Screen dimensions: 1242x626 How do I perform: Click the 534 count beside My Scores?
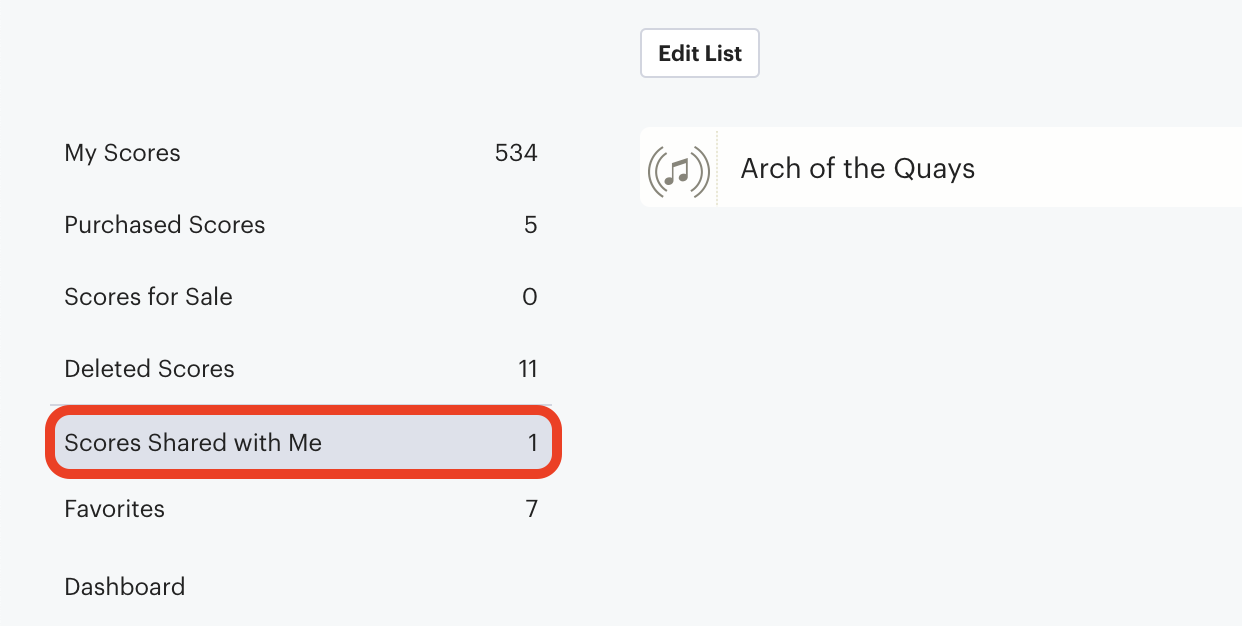516,153
